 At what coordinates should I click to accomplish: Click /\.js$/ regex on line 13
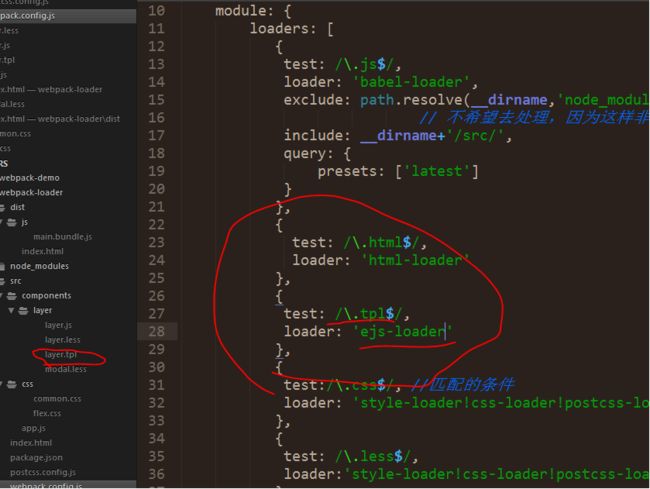click(x=364, y=64)
